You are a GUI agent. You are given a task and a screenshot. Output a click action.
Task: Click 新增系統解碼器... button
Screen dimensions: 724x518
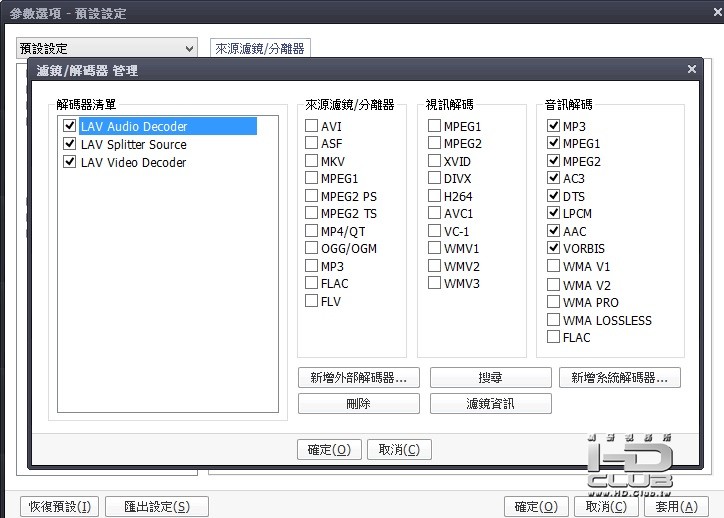[x=620, y=378]
